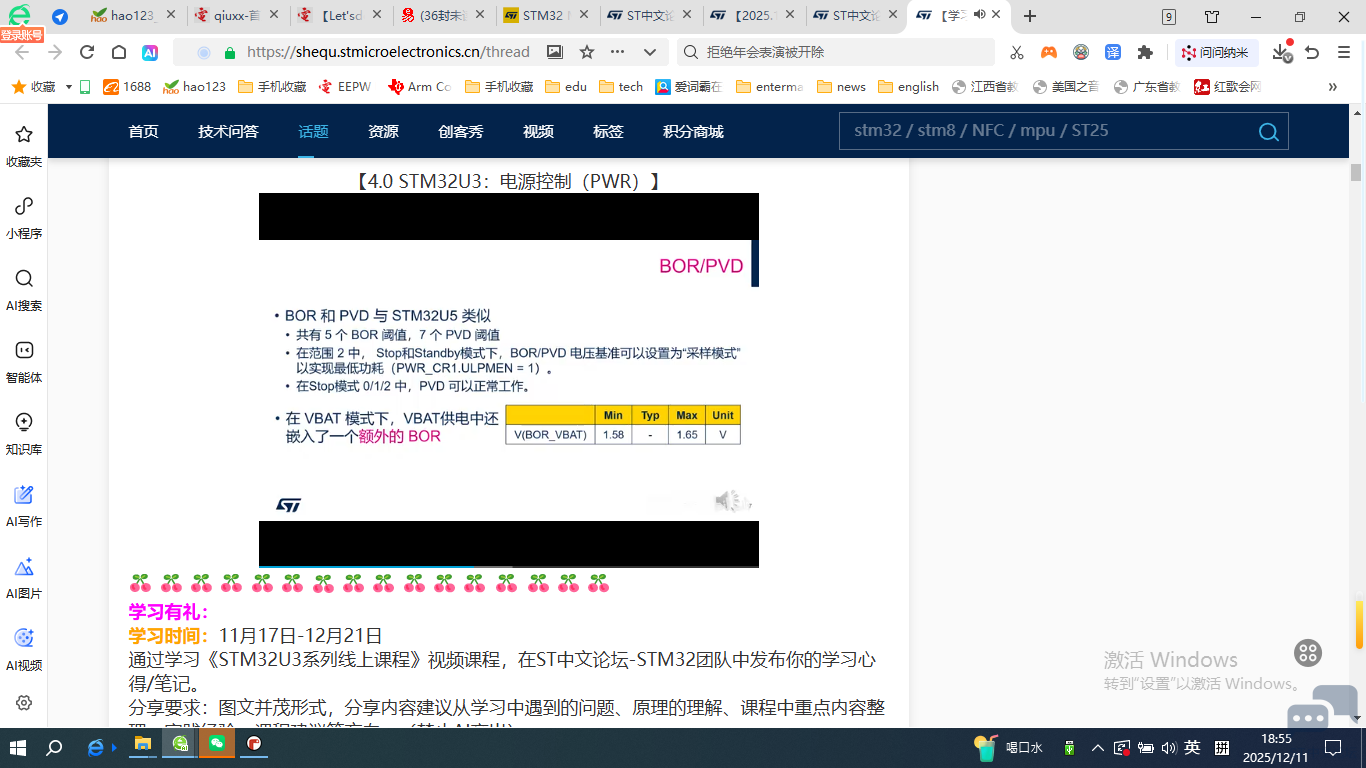Toggle the 英 input language indicator
Image resolution: width=1366 pixels, height=768 pixels.
(1192, 747)
